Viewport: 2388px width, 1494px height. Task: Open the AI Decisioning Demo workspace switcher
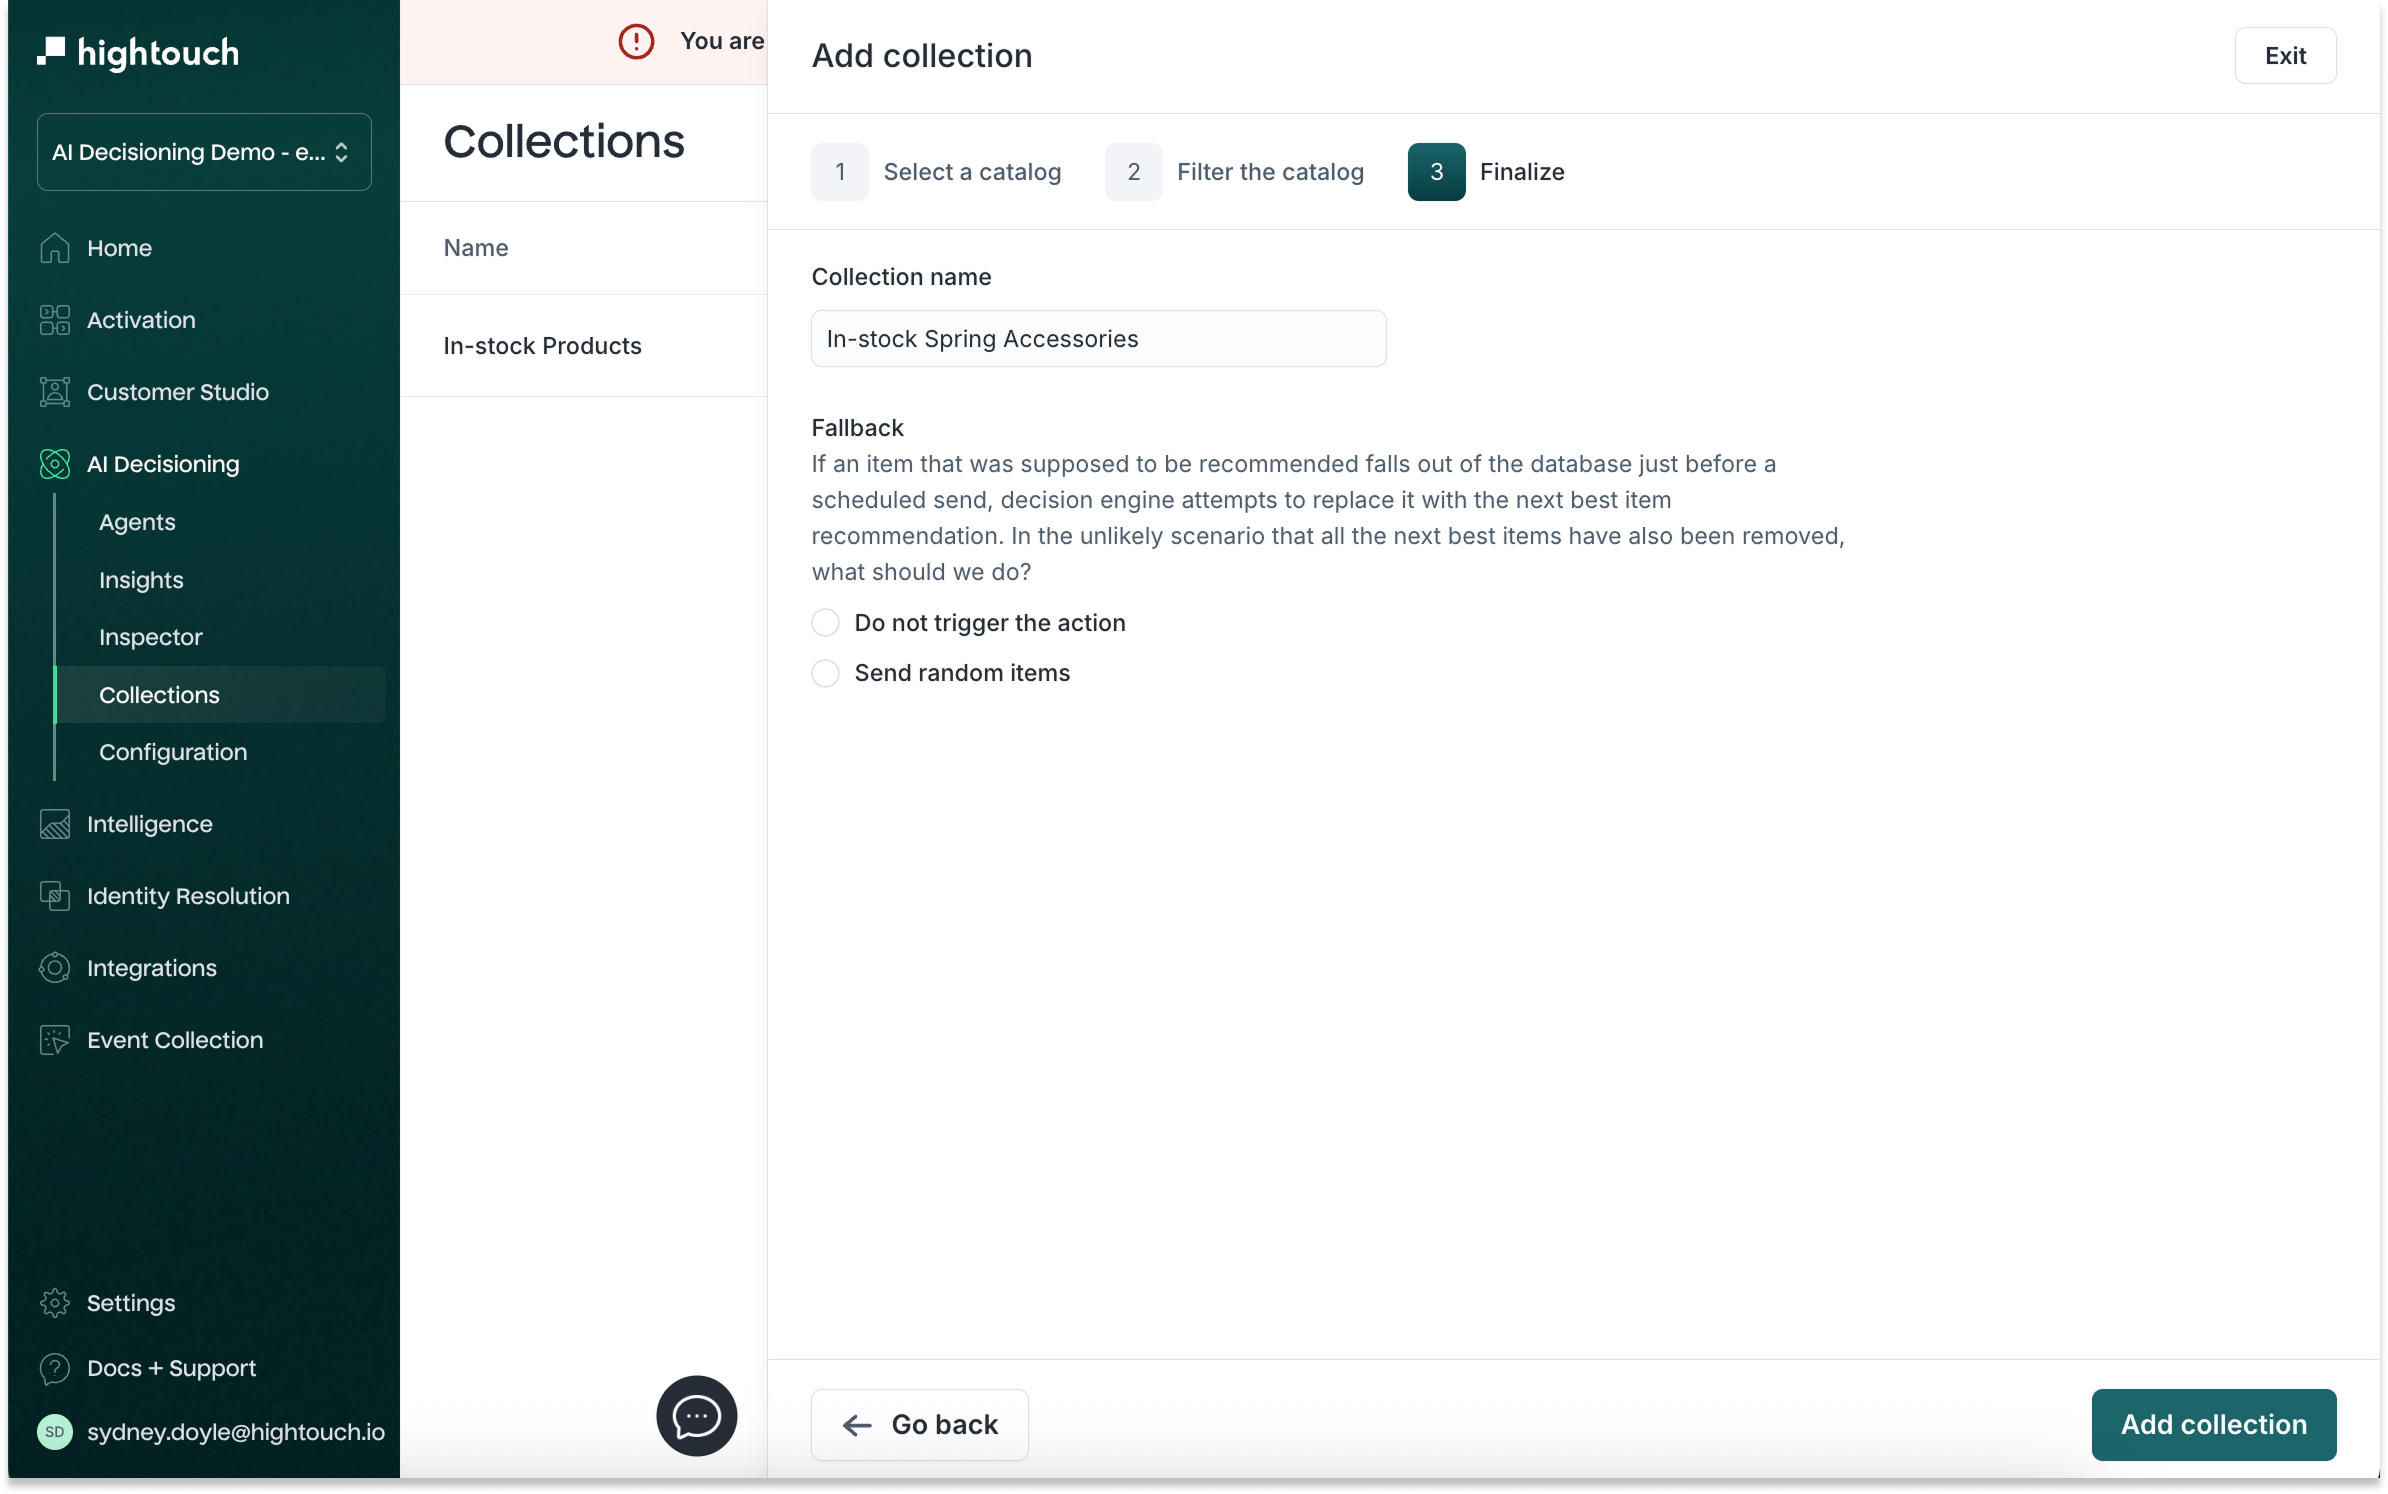click(x=204, y=152)
